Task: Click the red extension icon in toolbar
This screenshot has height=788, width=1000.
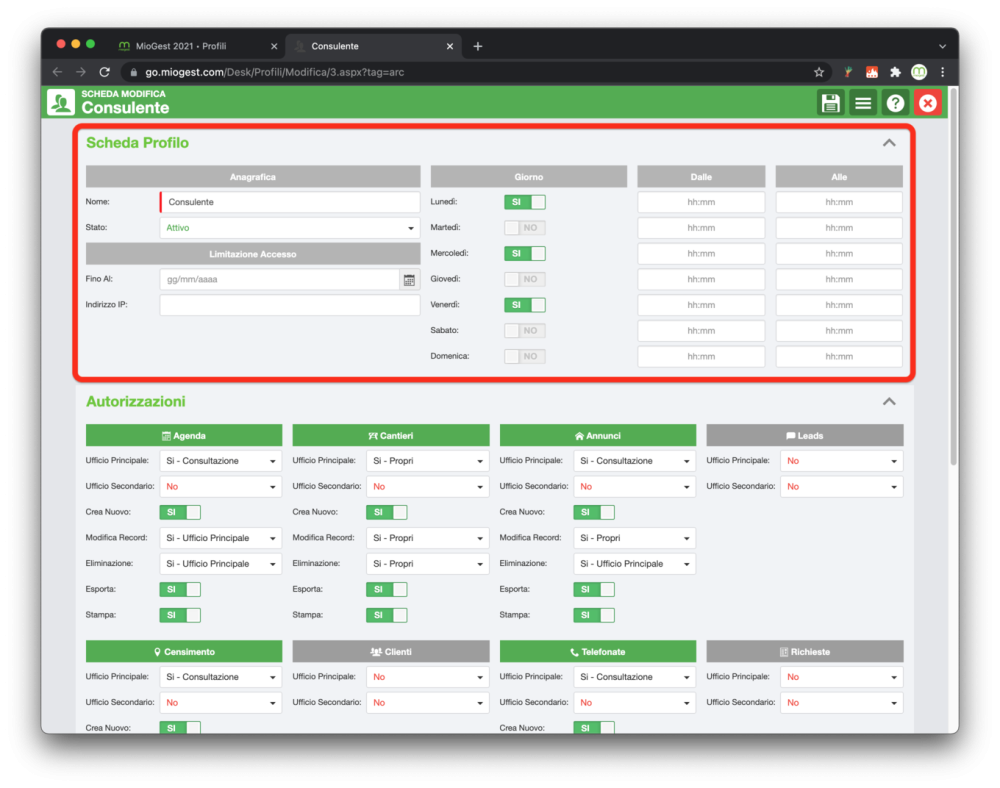Action: [x=872, y=72]
